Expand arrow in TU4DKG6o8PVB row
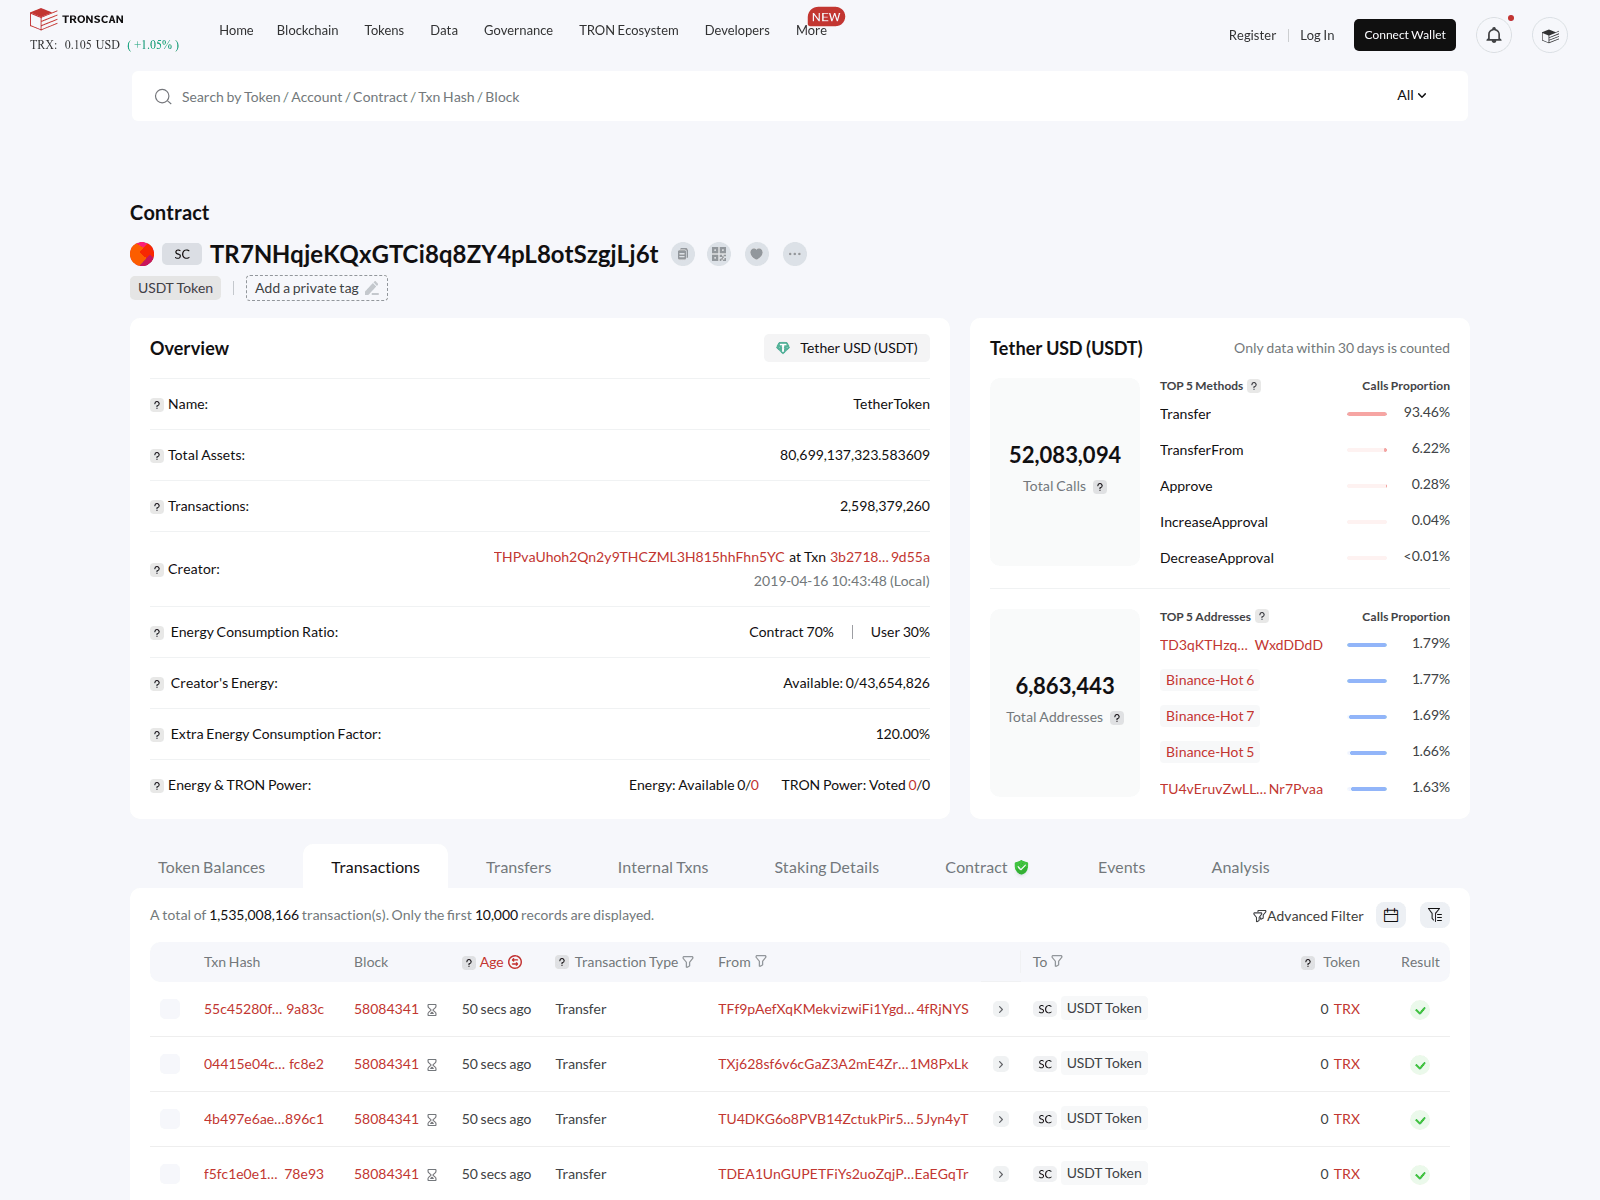Image resolution: width=1600 pixels, height=1200 pixels. pyautogui.click(x=1000, y=1119)
